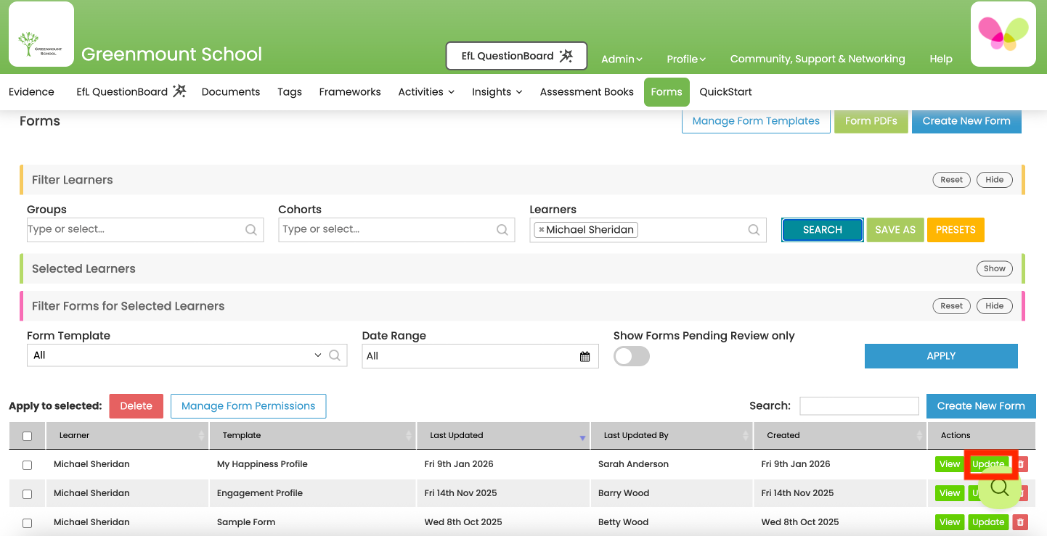Open the Assessment Books tab
The height and width of the screenshot is (536, 1048).
click(587, 92)
